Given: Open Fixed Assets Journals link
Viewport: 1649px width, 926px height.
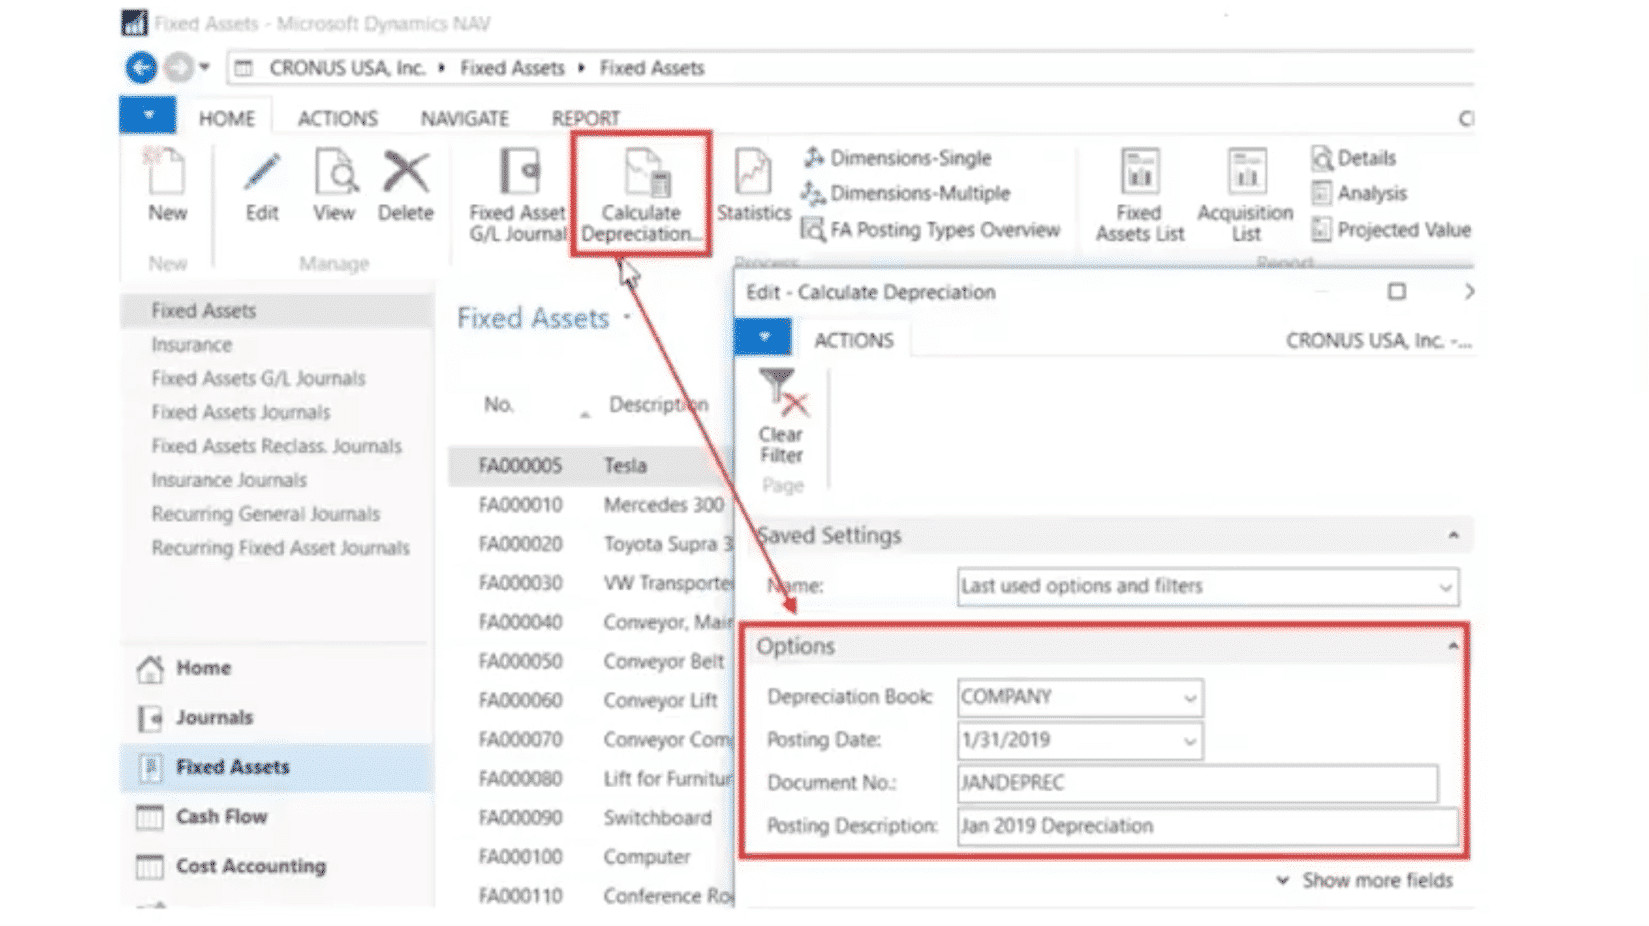Looking at the screenshot, I should (241, 413).
